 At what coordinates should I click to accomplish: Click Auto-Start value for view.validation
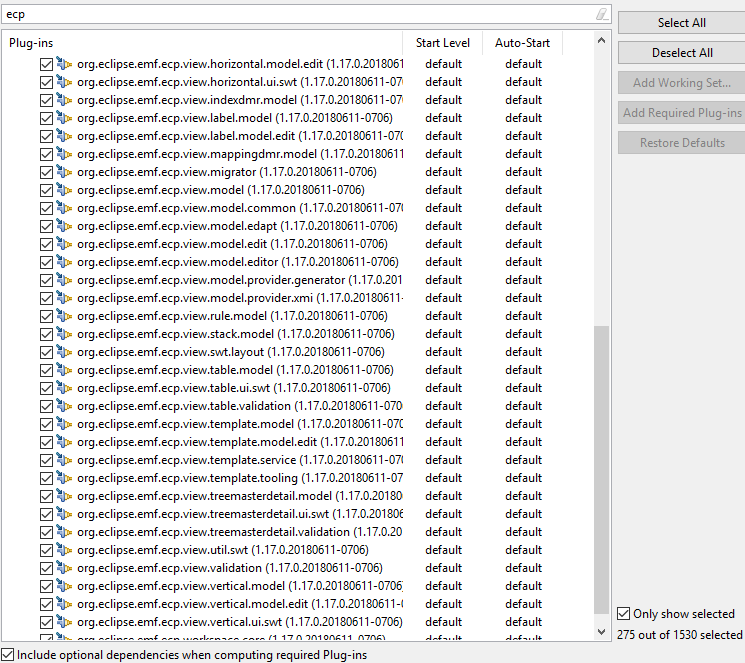[523, 568]
